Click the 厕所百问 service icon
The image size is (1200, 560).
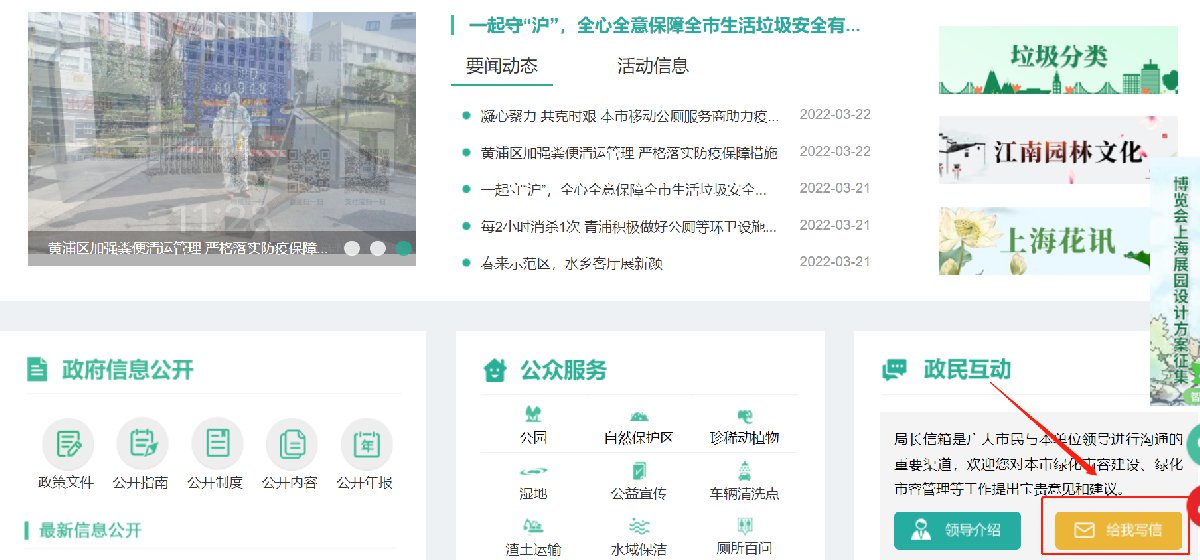744,526
